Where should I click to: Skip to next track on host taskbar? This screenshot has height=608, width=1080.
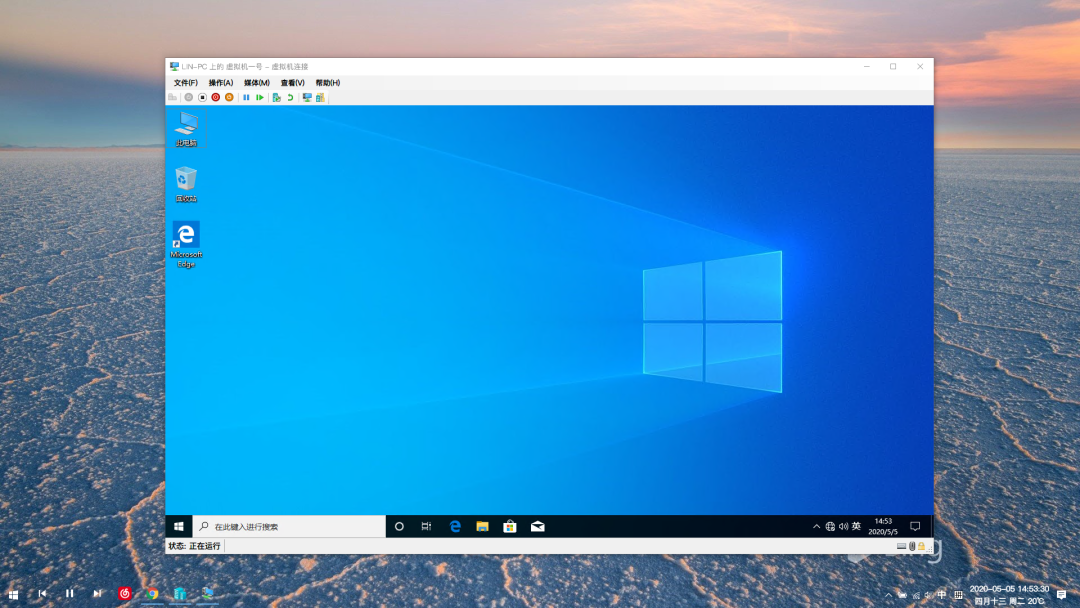tap(97, 594)
